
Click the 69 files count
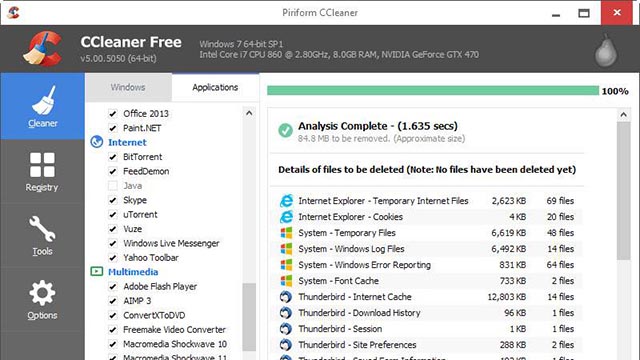[560, 201]
